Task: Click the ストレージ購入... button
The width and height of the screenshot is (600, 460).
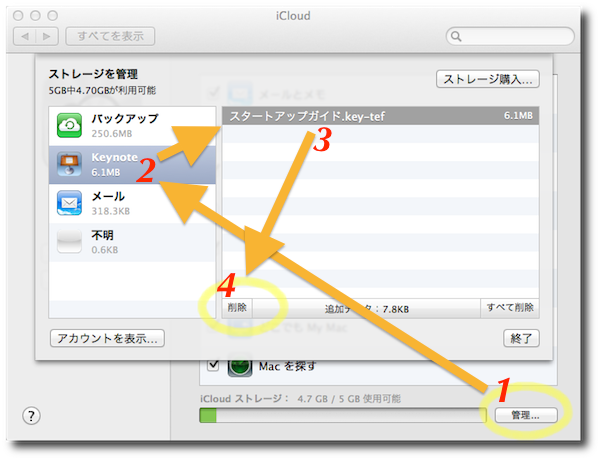Action: (x=488, y=79)
